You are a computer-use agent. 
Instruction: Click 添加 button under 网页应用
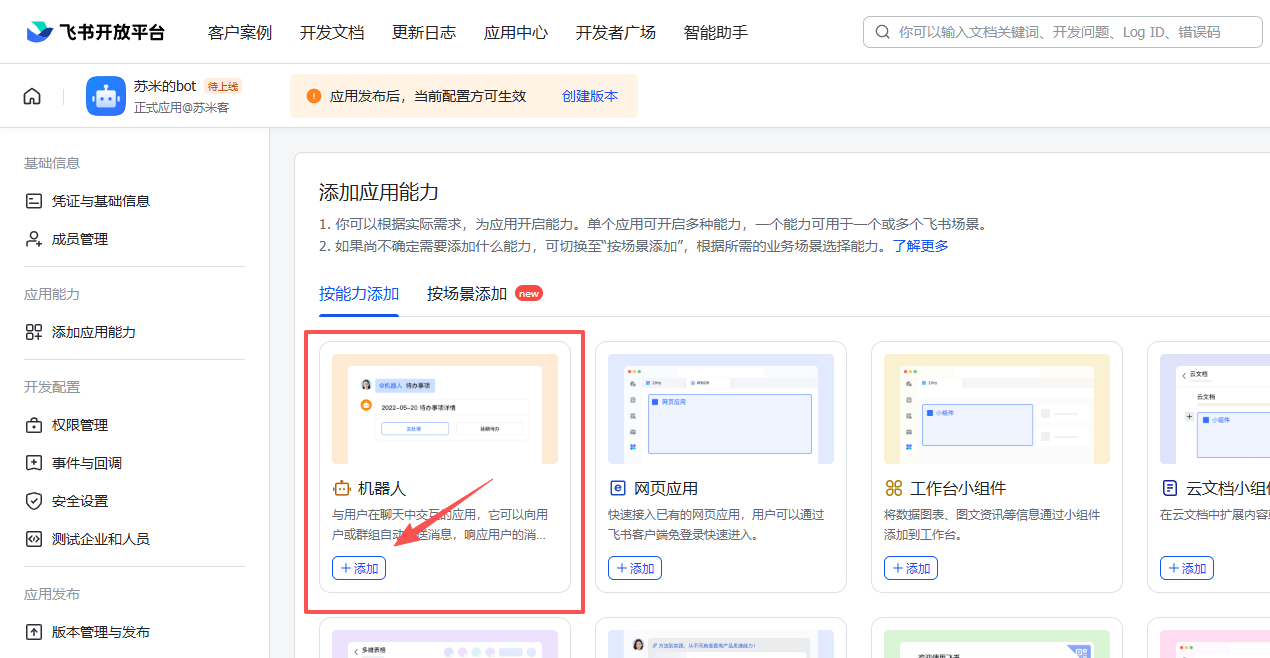635,568
